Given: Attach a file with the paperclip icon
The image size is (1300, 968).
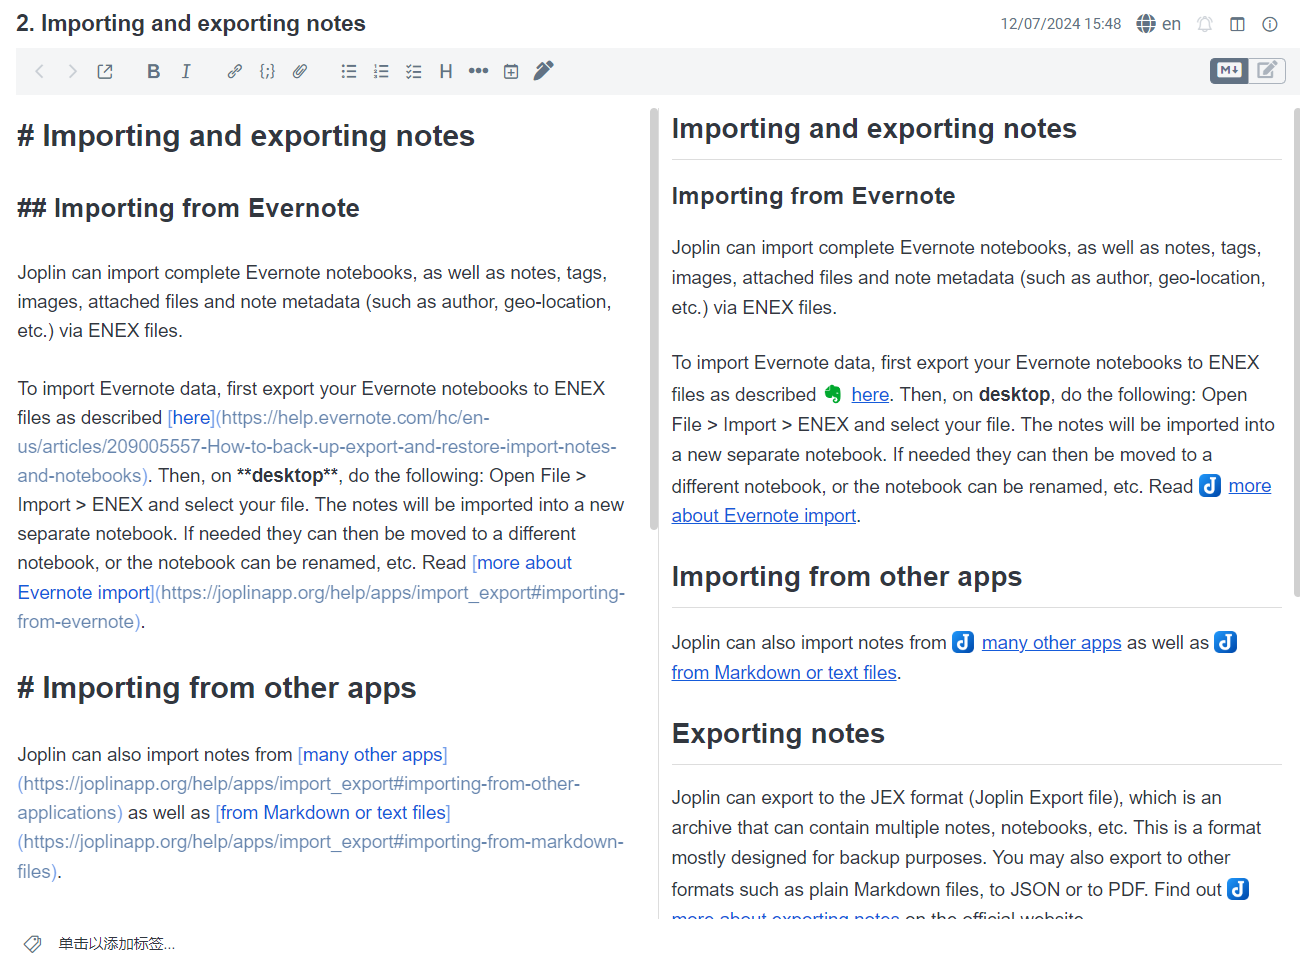Looking at the screenshot, I should click(300, 71).
